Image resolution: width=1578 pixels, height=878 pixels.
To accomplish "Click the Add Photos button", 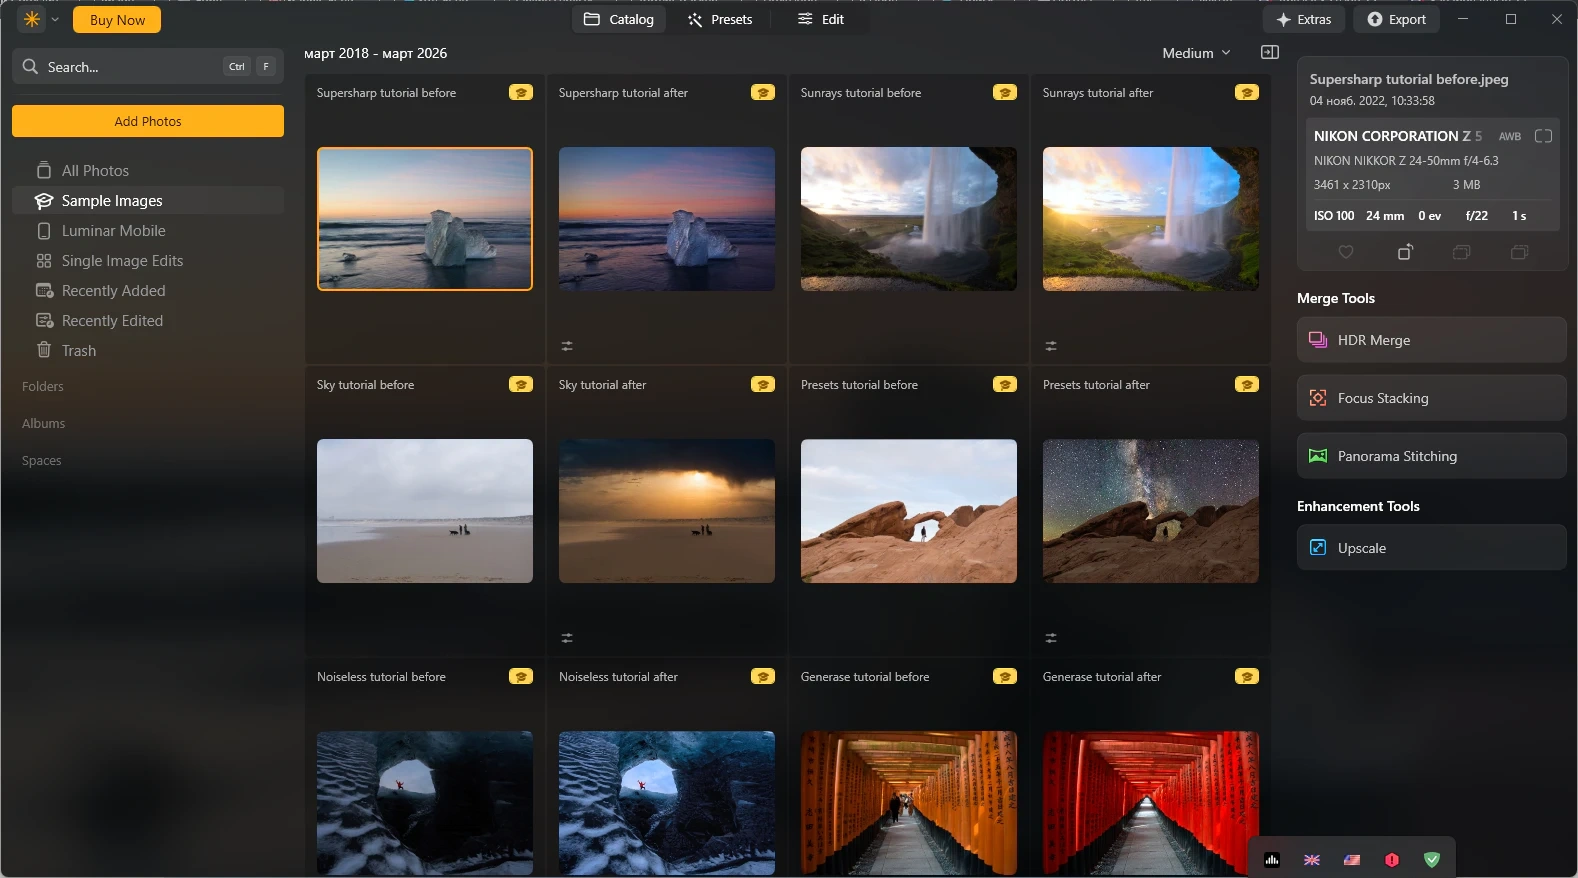I will 148,121.
